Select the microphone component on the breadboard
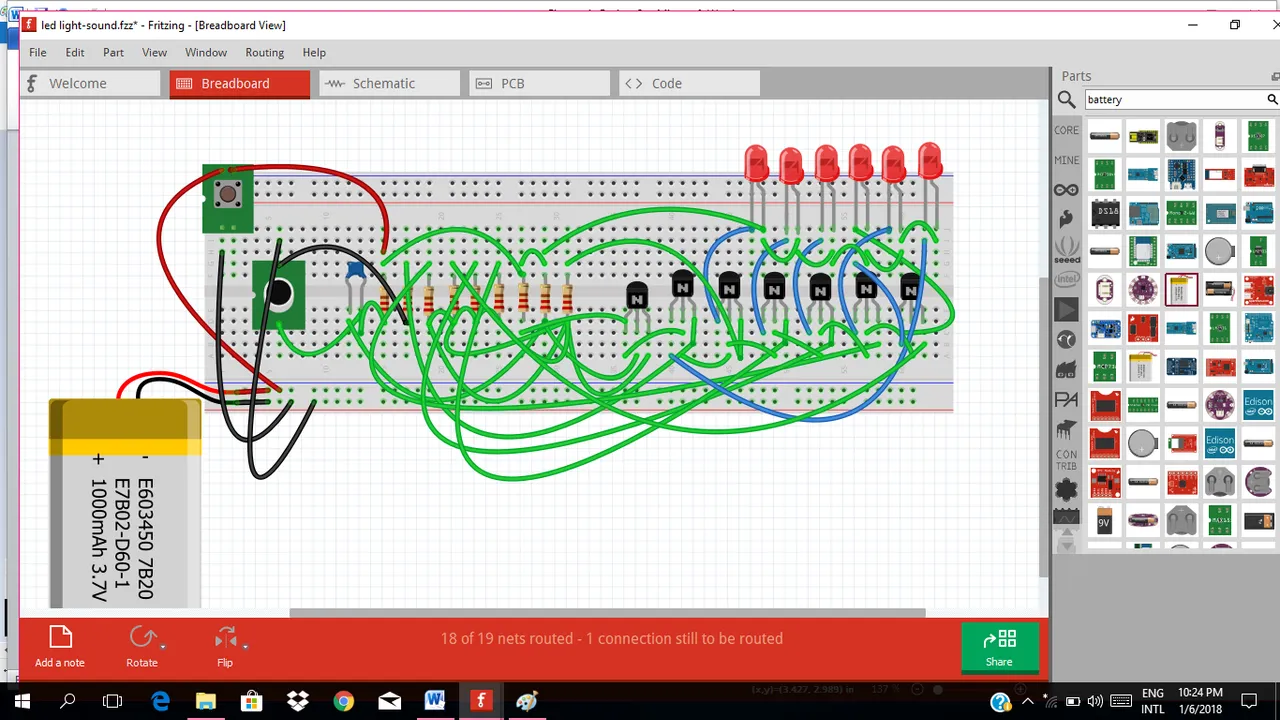The image size is (1280, 720). (x=278, y=294)
